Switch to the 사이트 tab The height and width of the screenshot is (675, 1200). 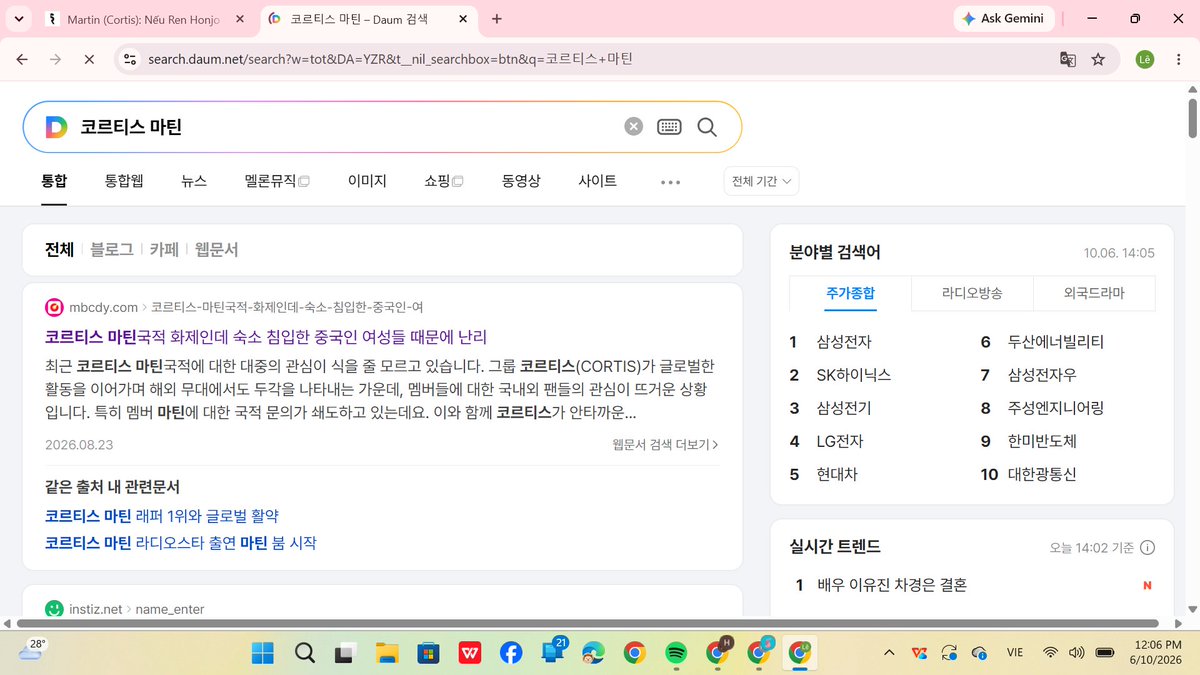[x=597, y=181]
